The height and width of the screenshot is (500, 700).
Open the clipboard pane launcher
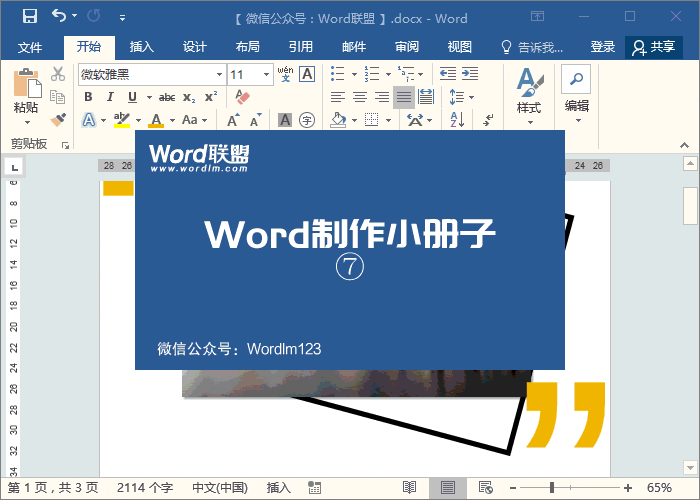[65, 145]
